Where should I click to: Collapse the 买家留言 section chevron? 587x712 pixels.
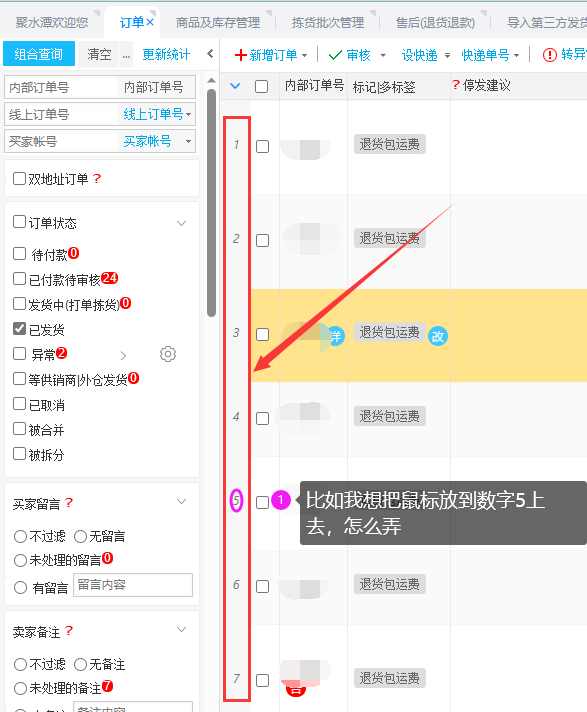pos(182,501)
